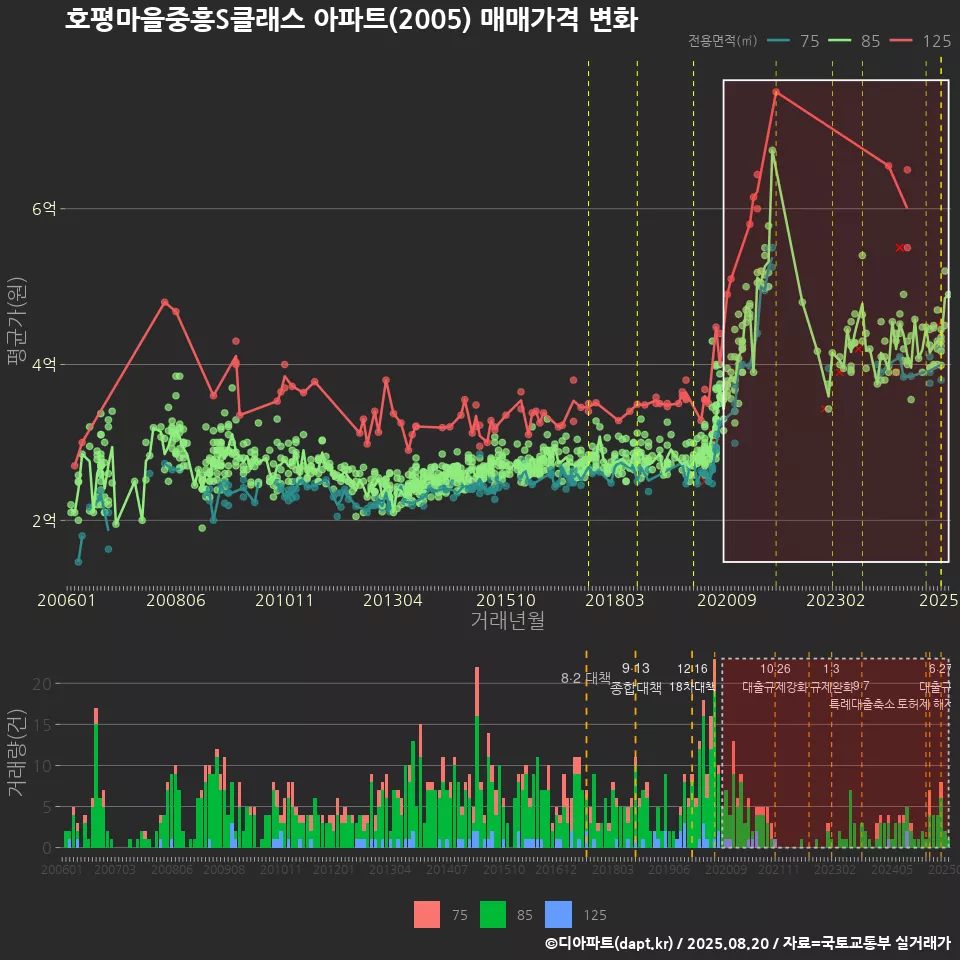Click the 12·16 policy date label
Screen dimensions: 960x960
(x=692, y=669)
